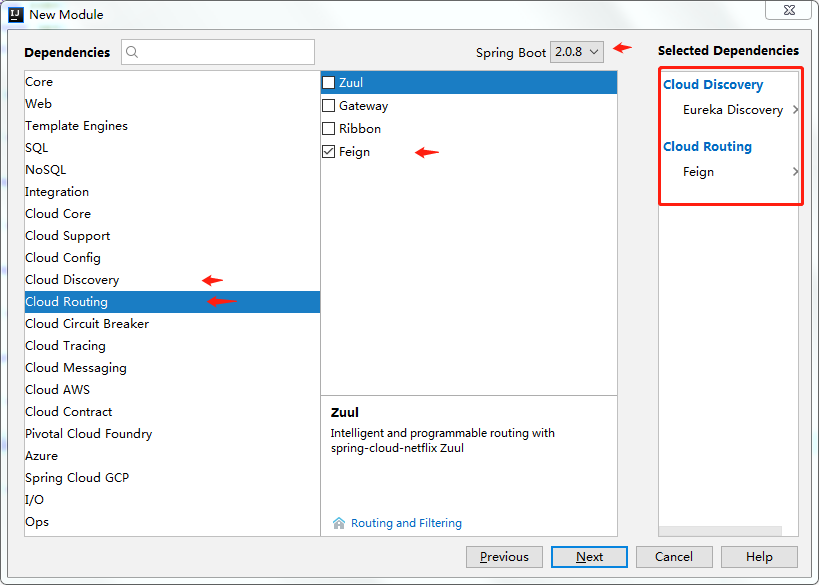Click the Previous button
The image size is (819, 585).
(x=504, y=557)
